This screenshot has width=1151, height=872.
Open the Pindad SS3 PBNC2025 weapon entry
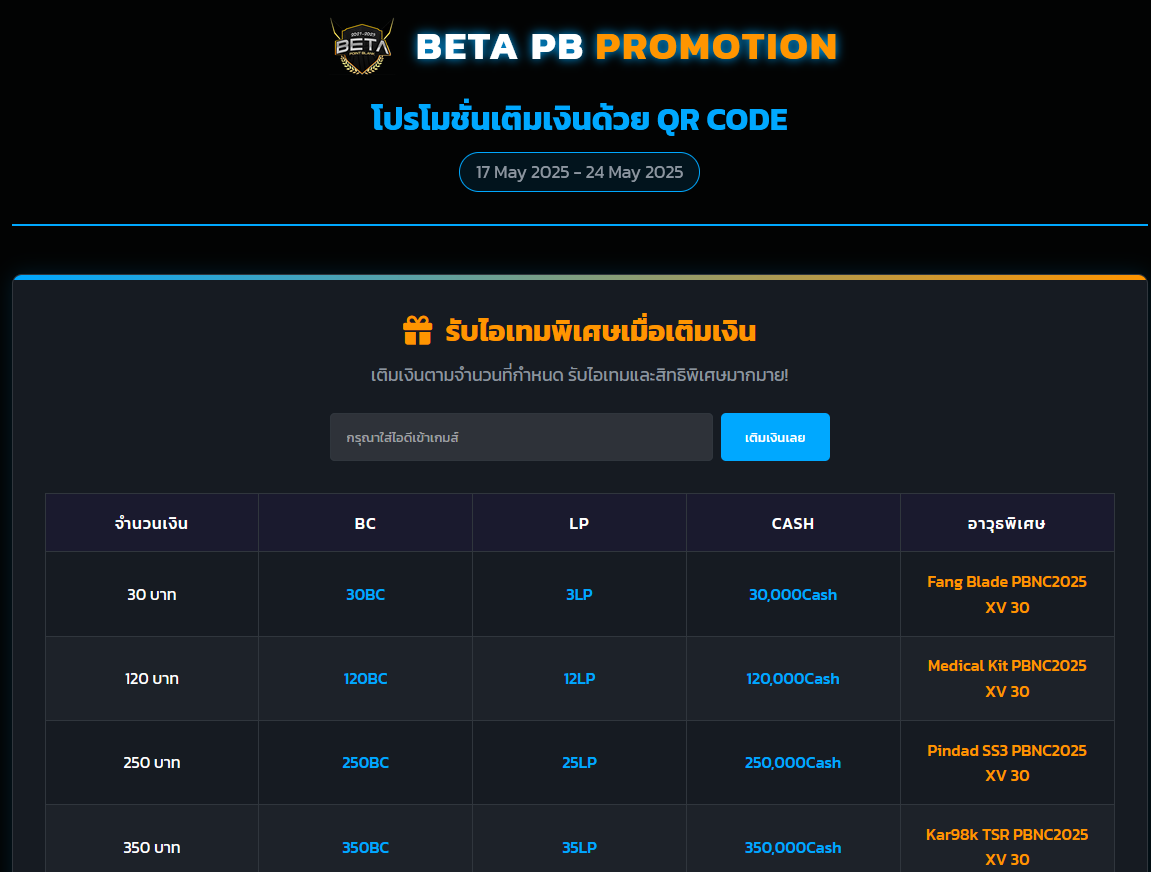click(1007, 762)
